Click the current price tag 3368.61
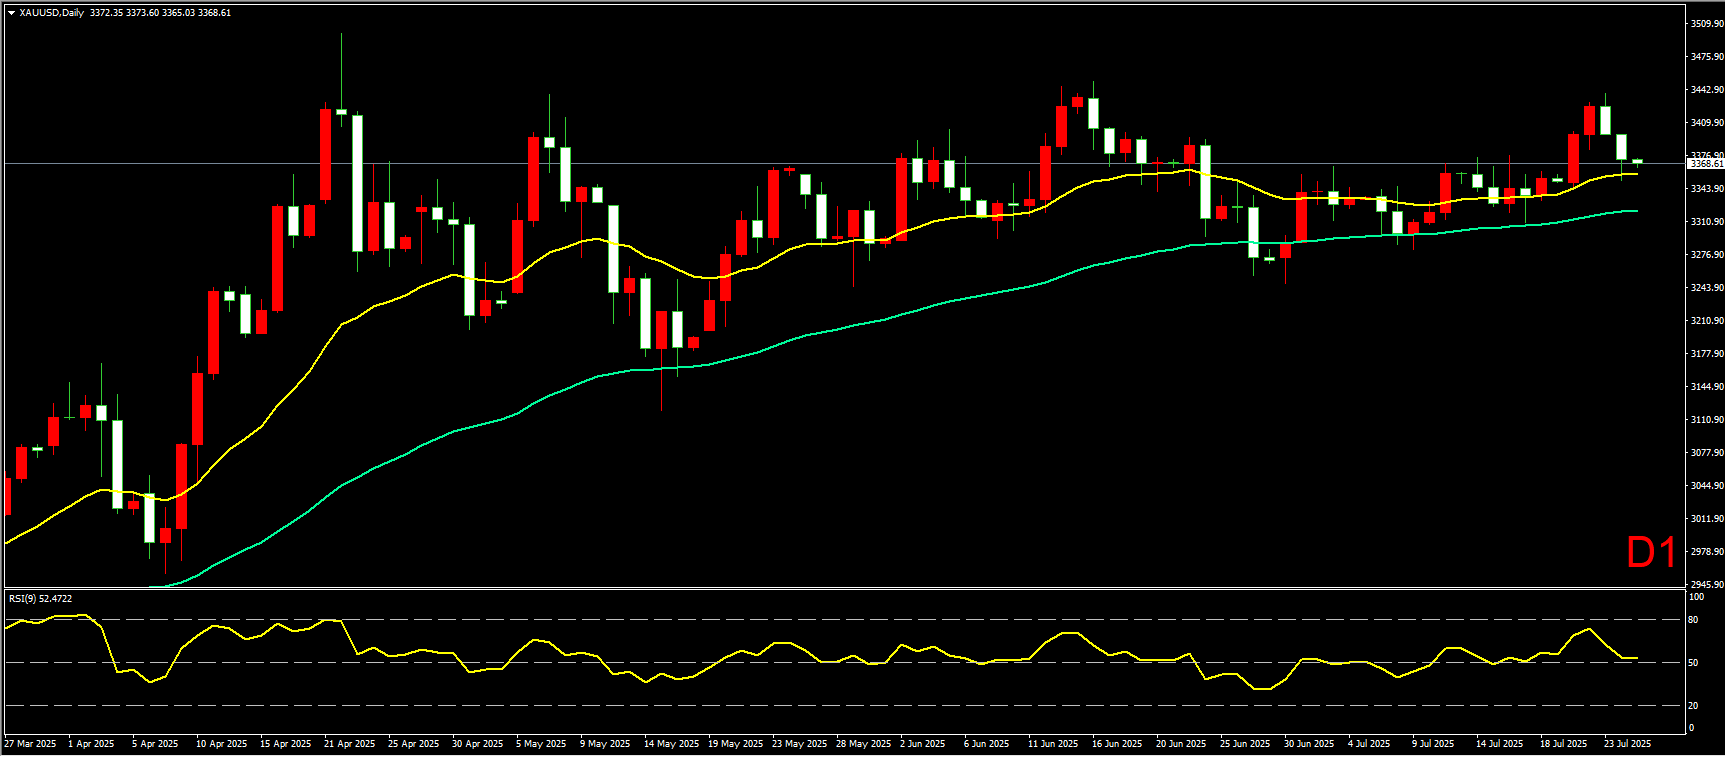This screenshot has height=757, width=1725. 1705,163
